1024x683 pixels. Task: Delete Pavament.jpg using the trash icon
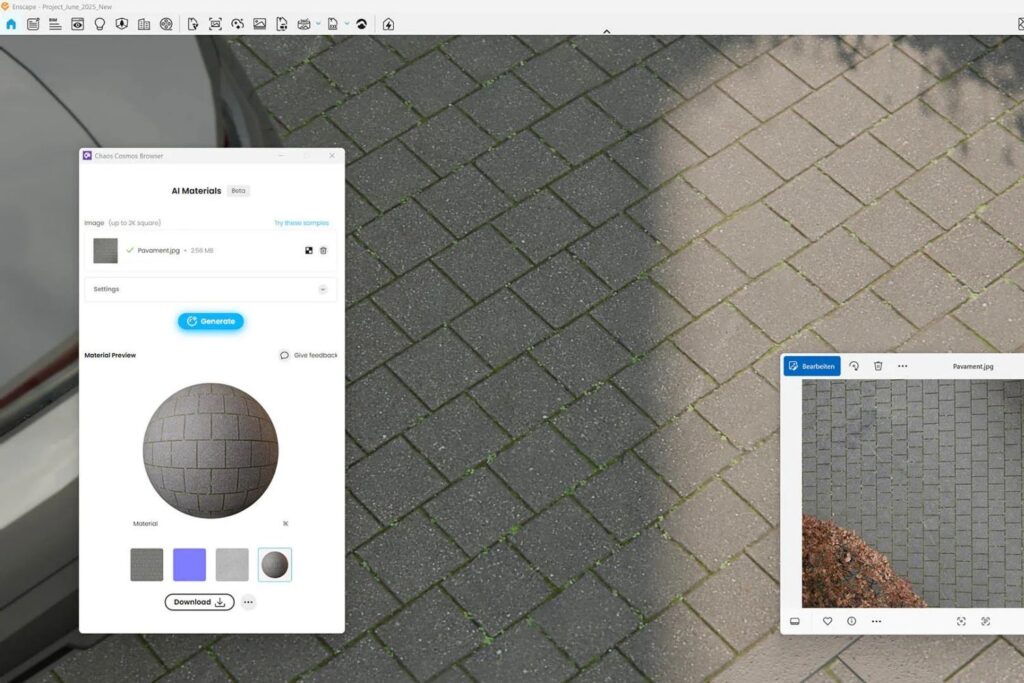(323, 250)
